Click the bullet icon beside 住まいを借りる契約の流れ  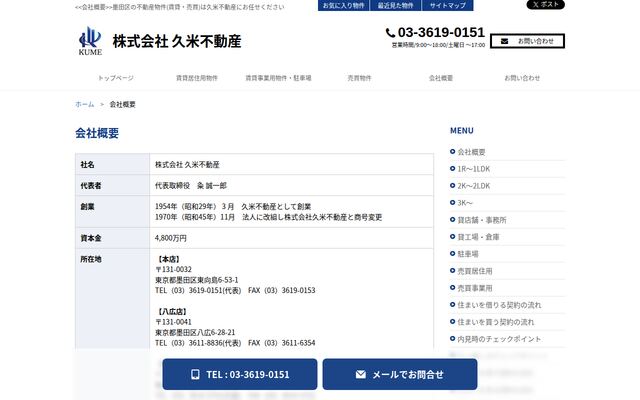click(x=452, y=304)
